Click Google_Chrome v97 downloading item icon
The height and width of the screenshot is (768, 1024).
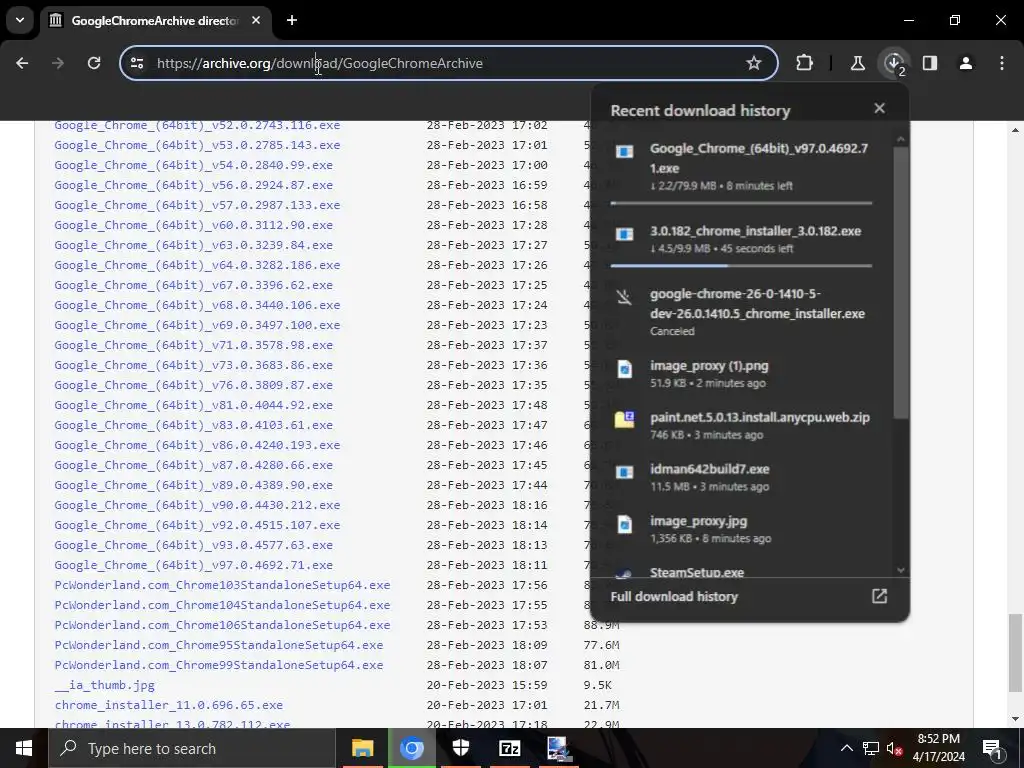pos(625,152)
